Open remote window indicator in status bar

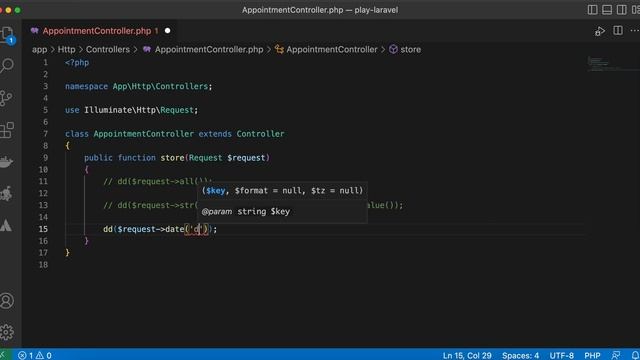[x=4, y=355]
